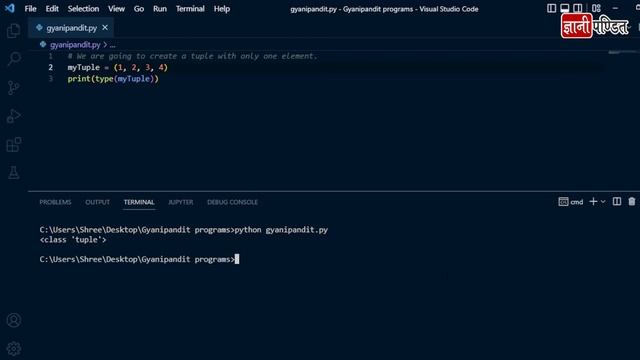Open the Testing flask view
The height and width of the screenshot is (360, 640).
click(13, 173)
